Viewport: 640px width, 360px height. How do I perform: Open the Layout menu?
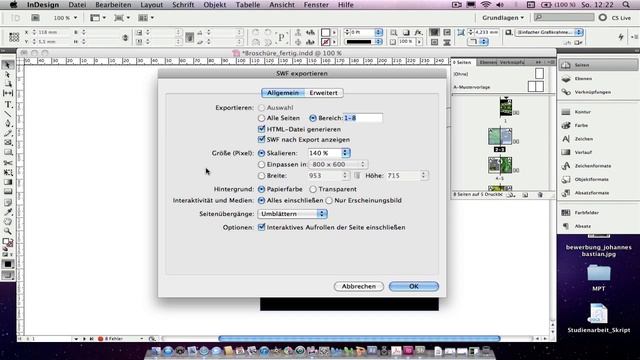tap(151, 5)
